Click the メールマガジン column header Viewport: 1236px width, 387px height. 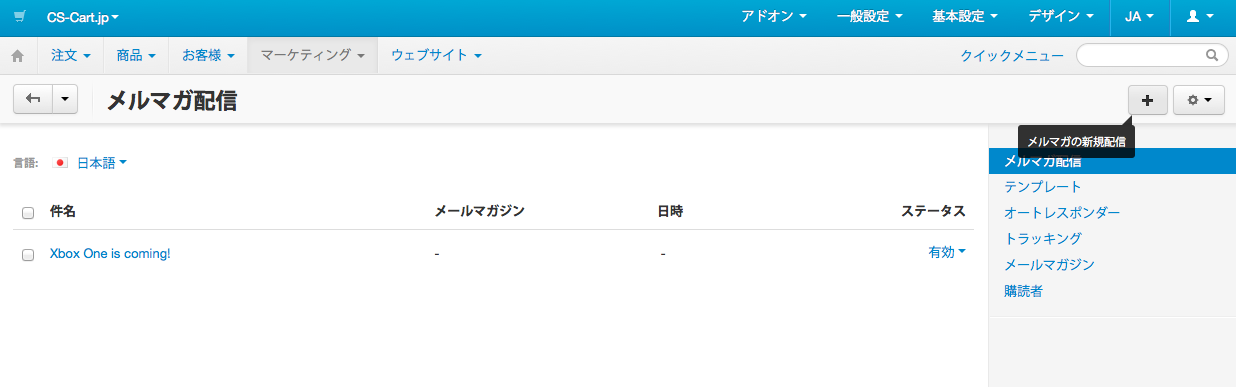(479, 211)
